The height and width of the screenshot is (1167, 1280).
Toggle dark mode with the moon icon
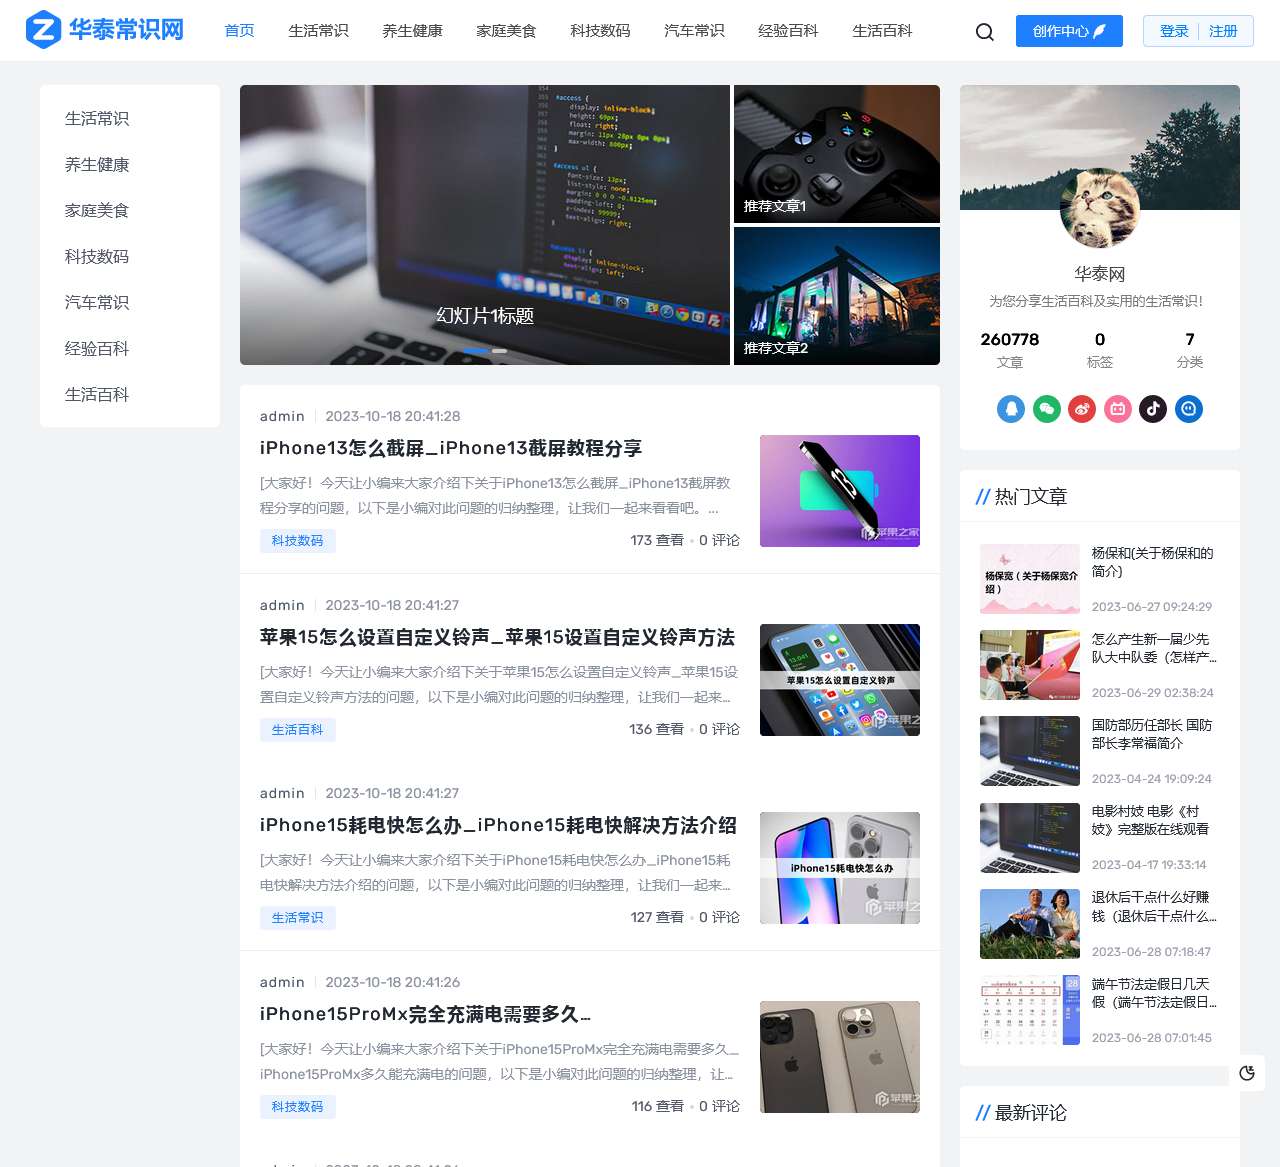pyautogui.click(x=1247, y=1073)
